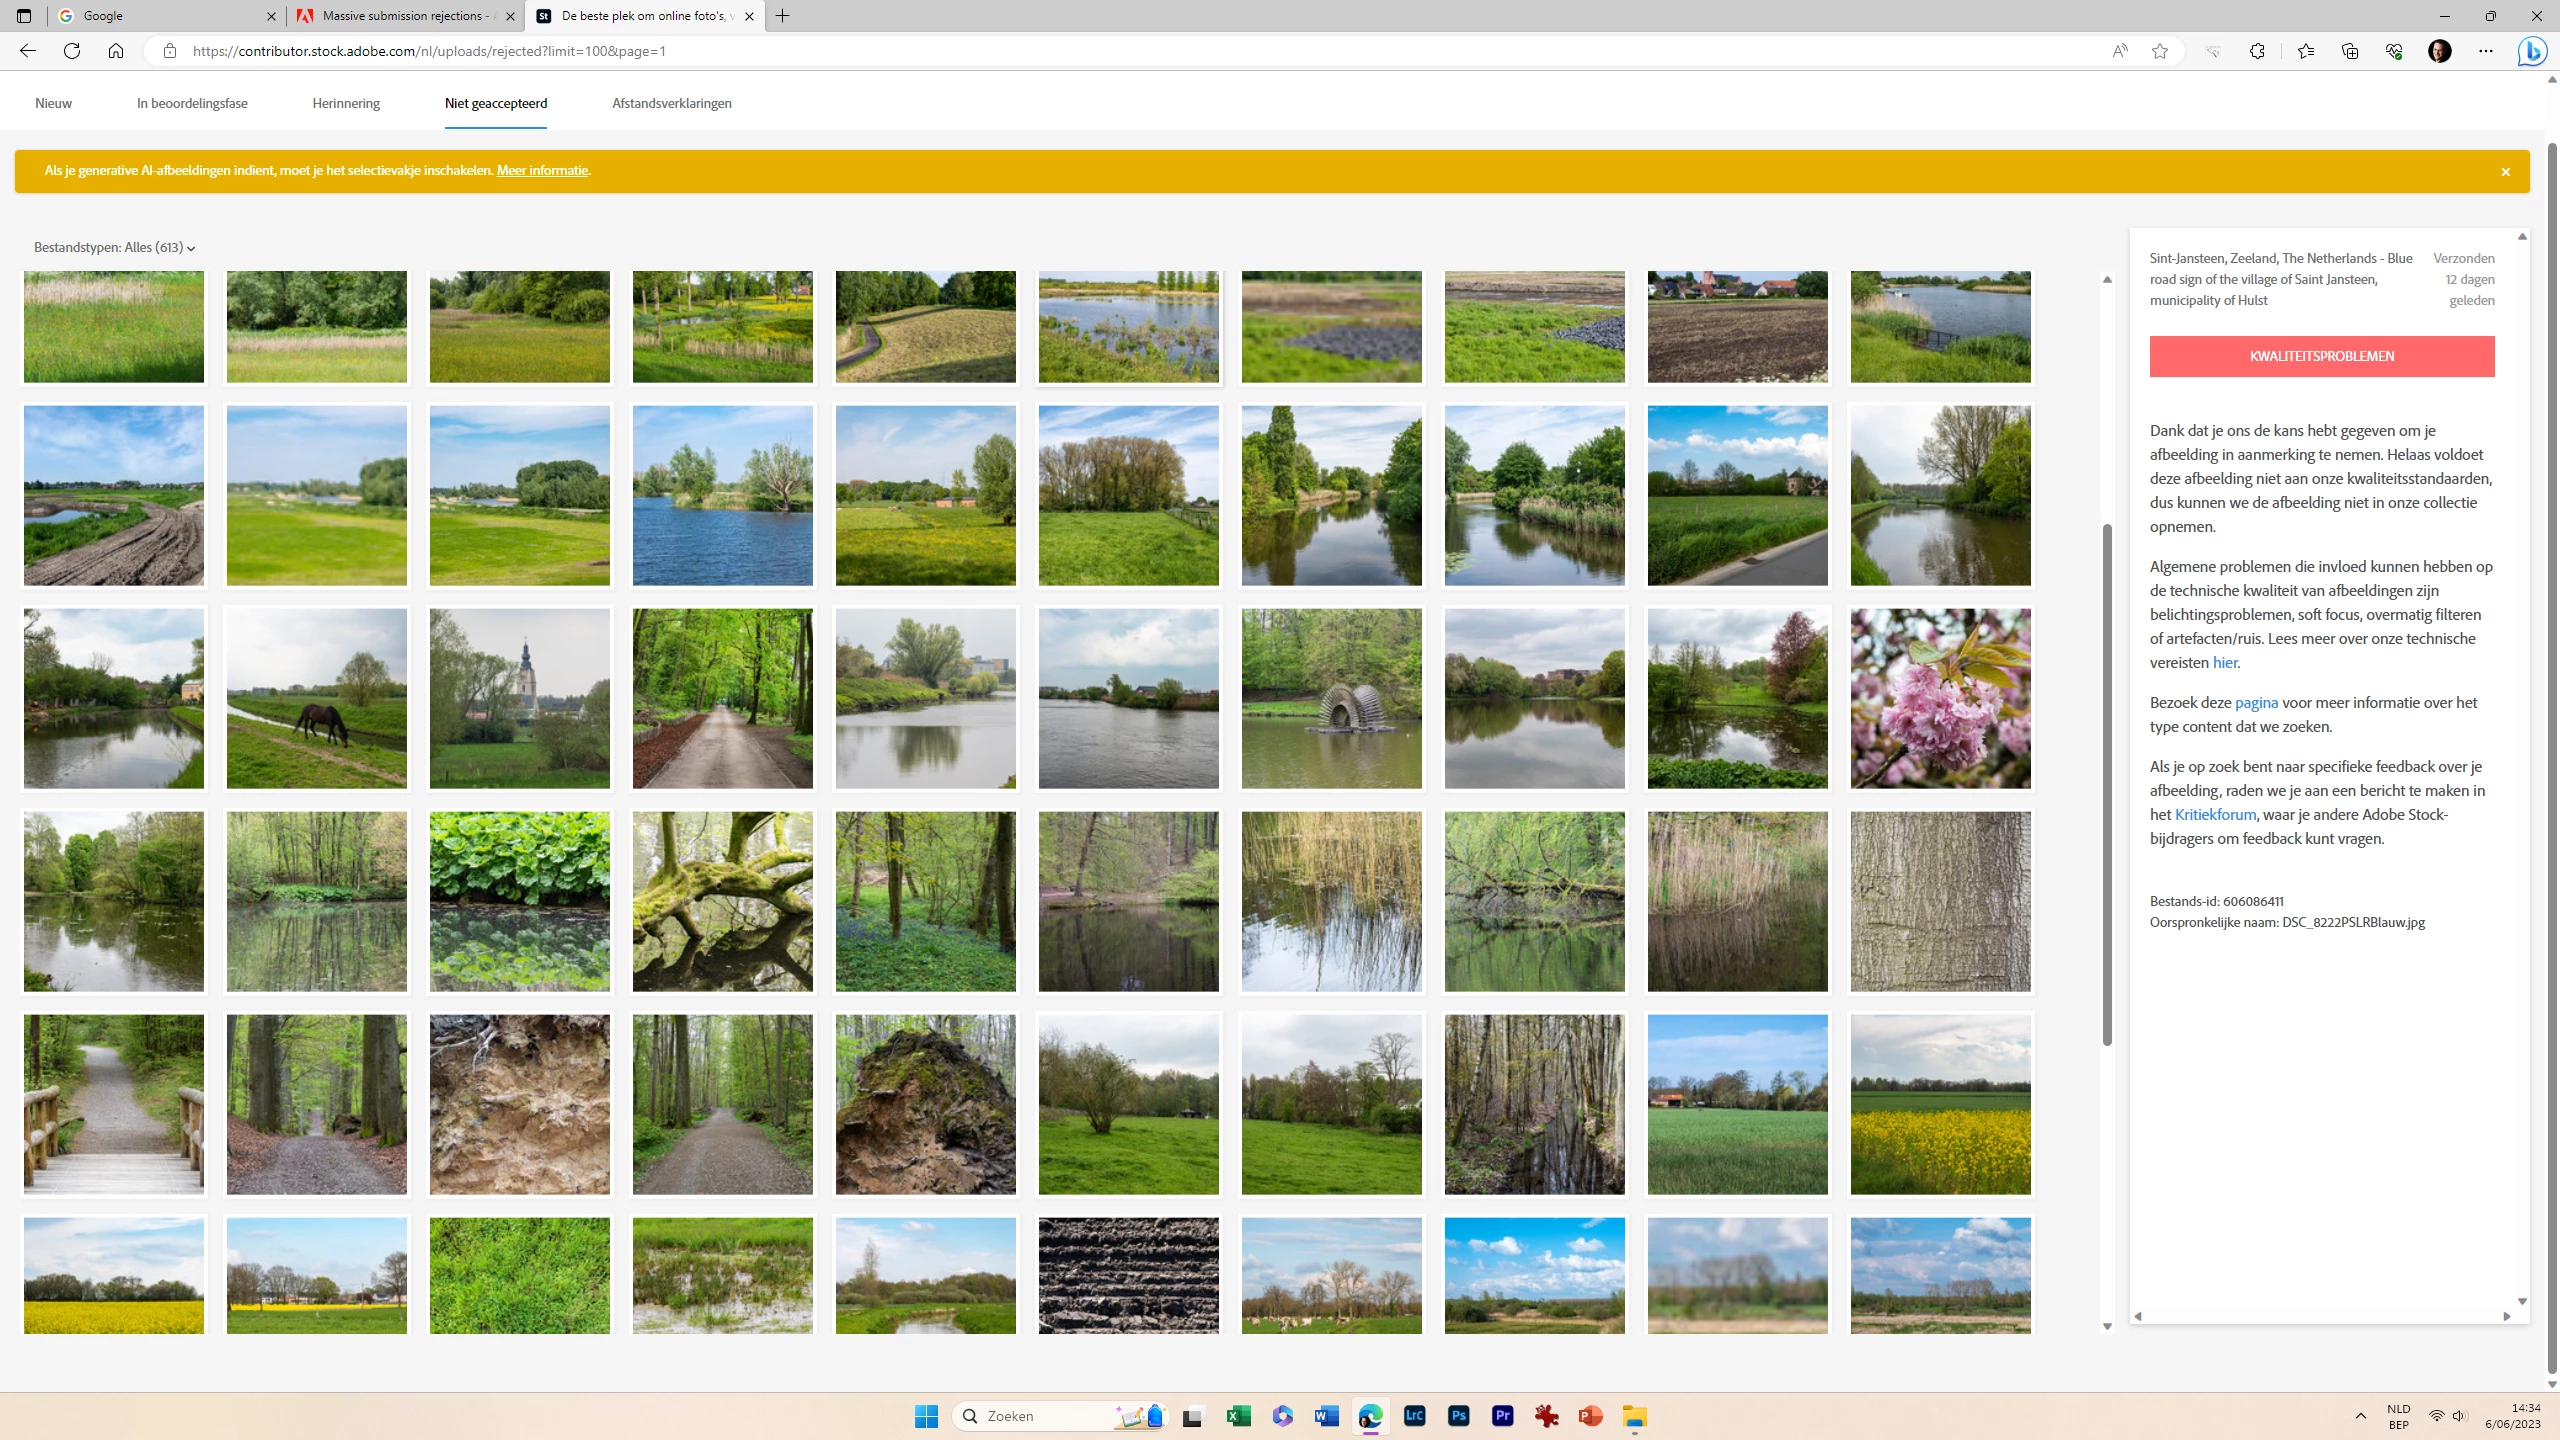Open Bing chat sidebar icon
Viewport: 2560px width, 1440px height.
[2532, 51]
